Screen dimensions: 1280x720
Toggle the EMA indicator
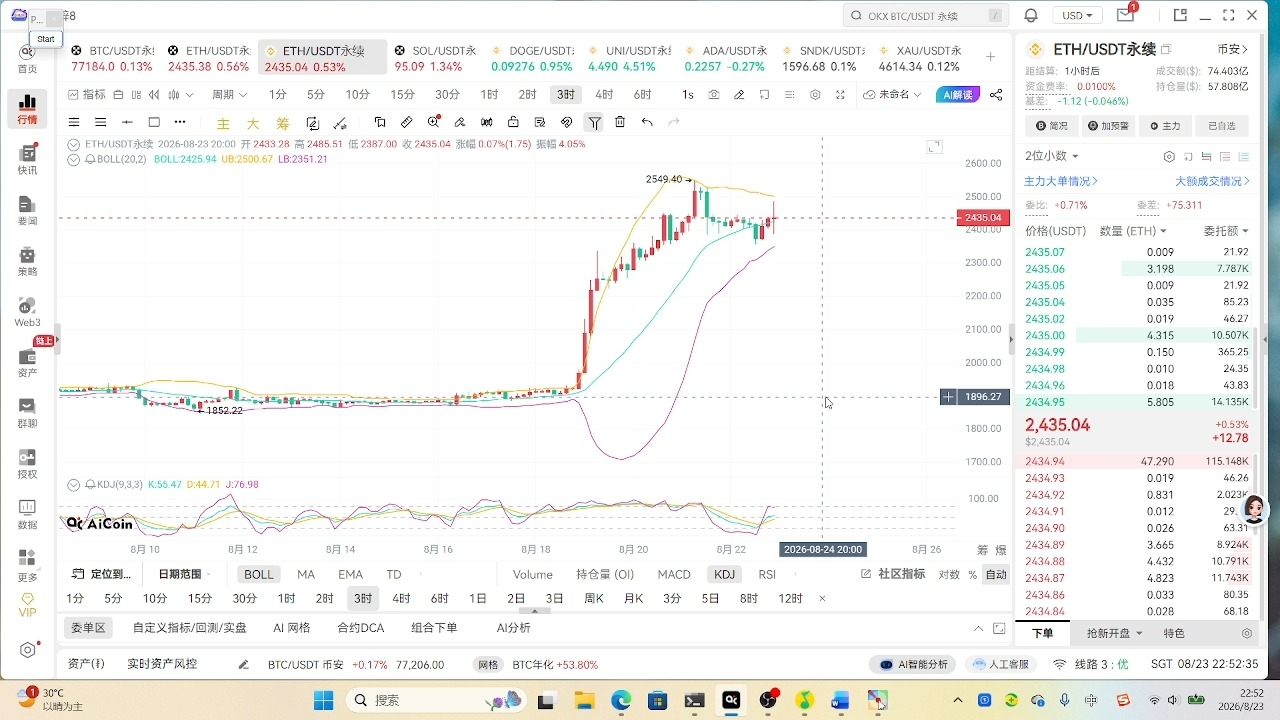(350, 574)
